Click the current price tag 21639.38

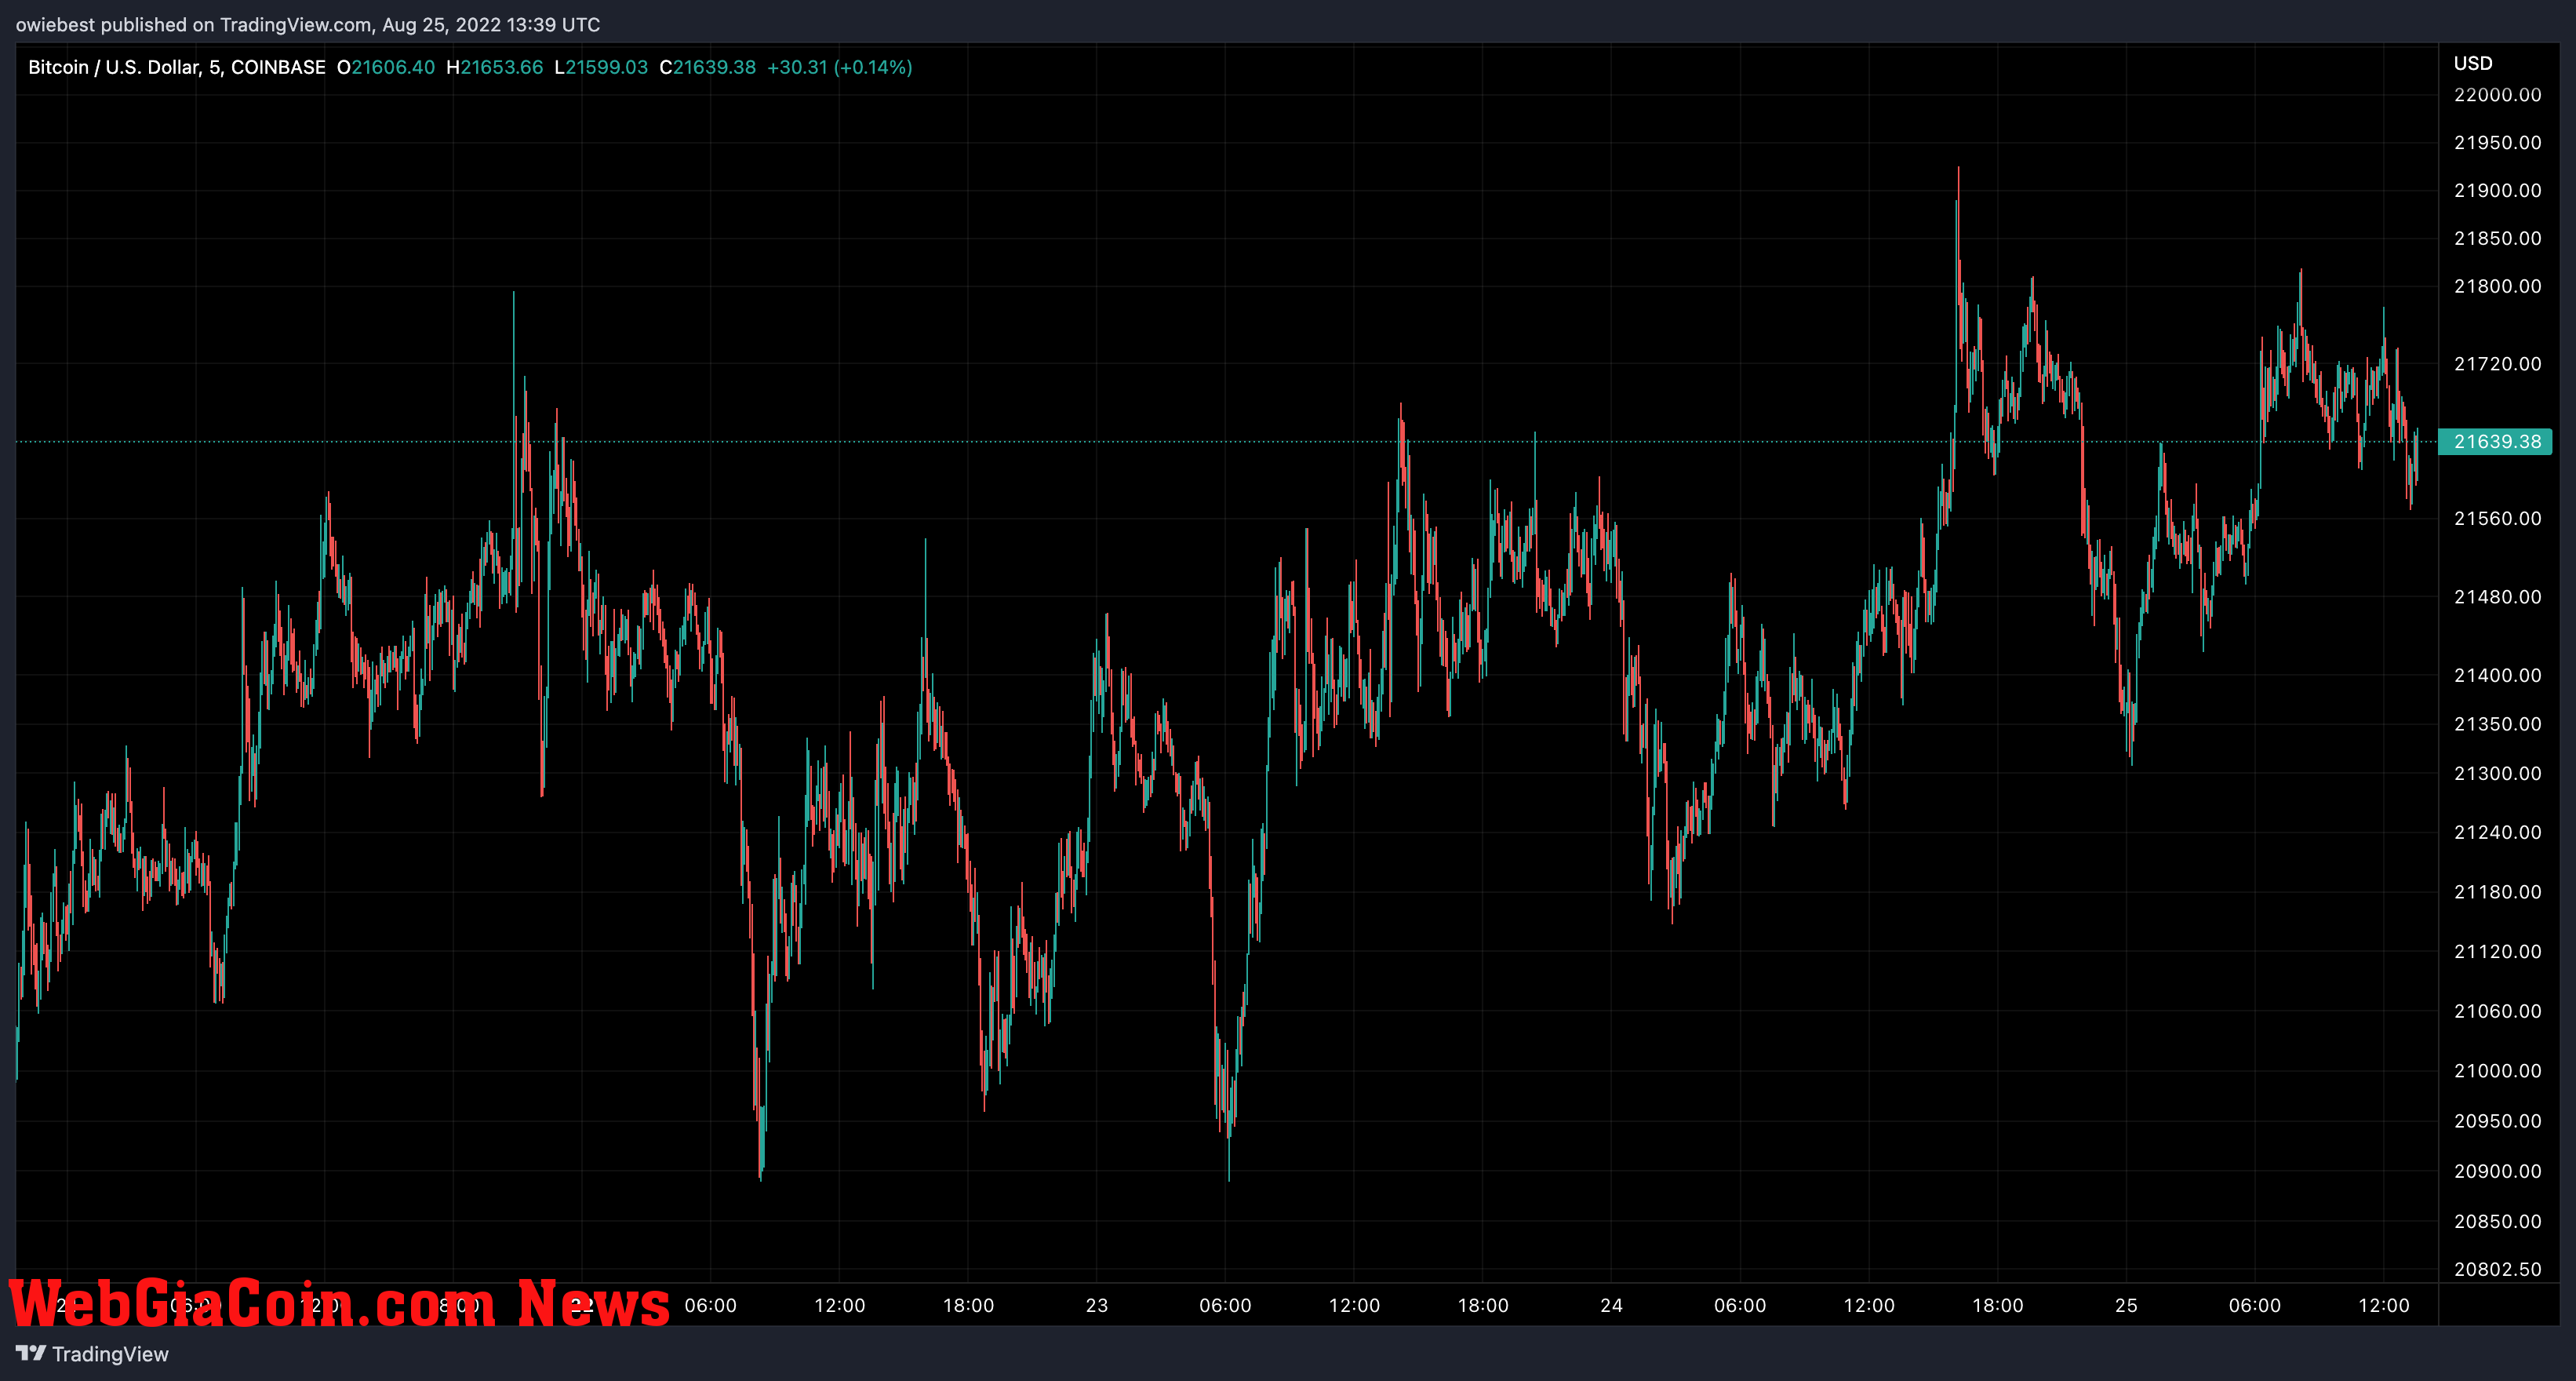[x=2496, y=441]
